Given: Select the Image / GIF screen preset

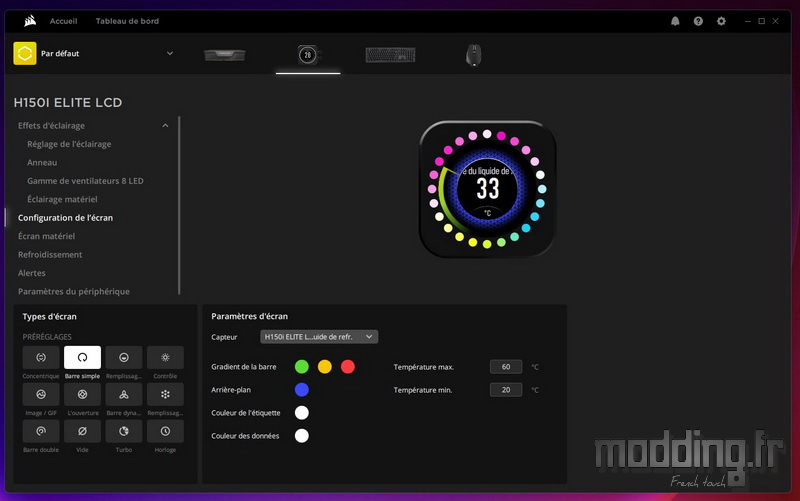Looking at the screenshot, I should [41, 394].
